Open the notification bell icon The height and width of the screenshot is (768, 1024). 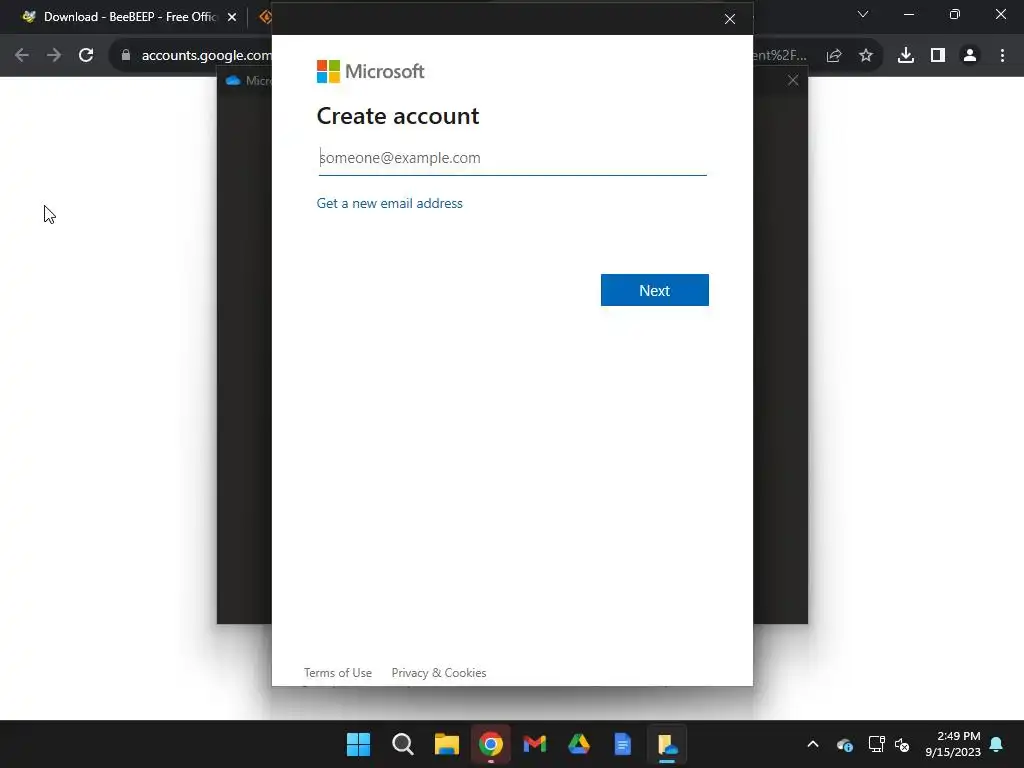(997, 744)
